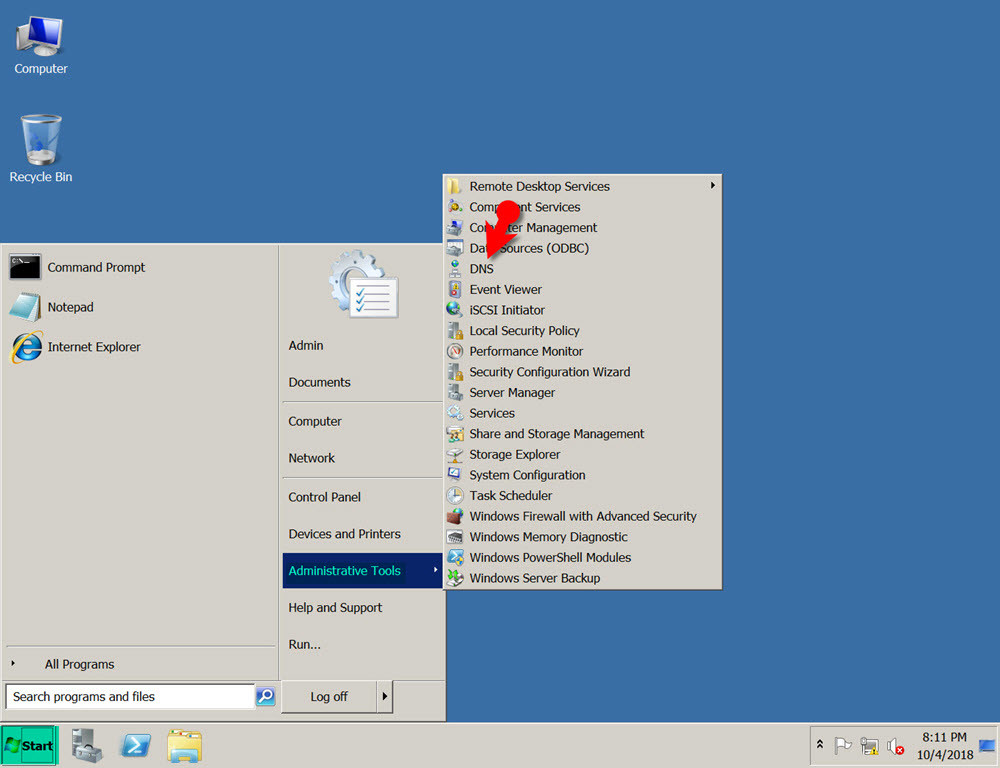Open the Computer desktop icon
The height and width of the screenshot is (768, 1000).
40,46
